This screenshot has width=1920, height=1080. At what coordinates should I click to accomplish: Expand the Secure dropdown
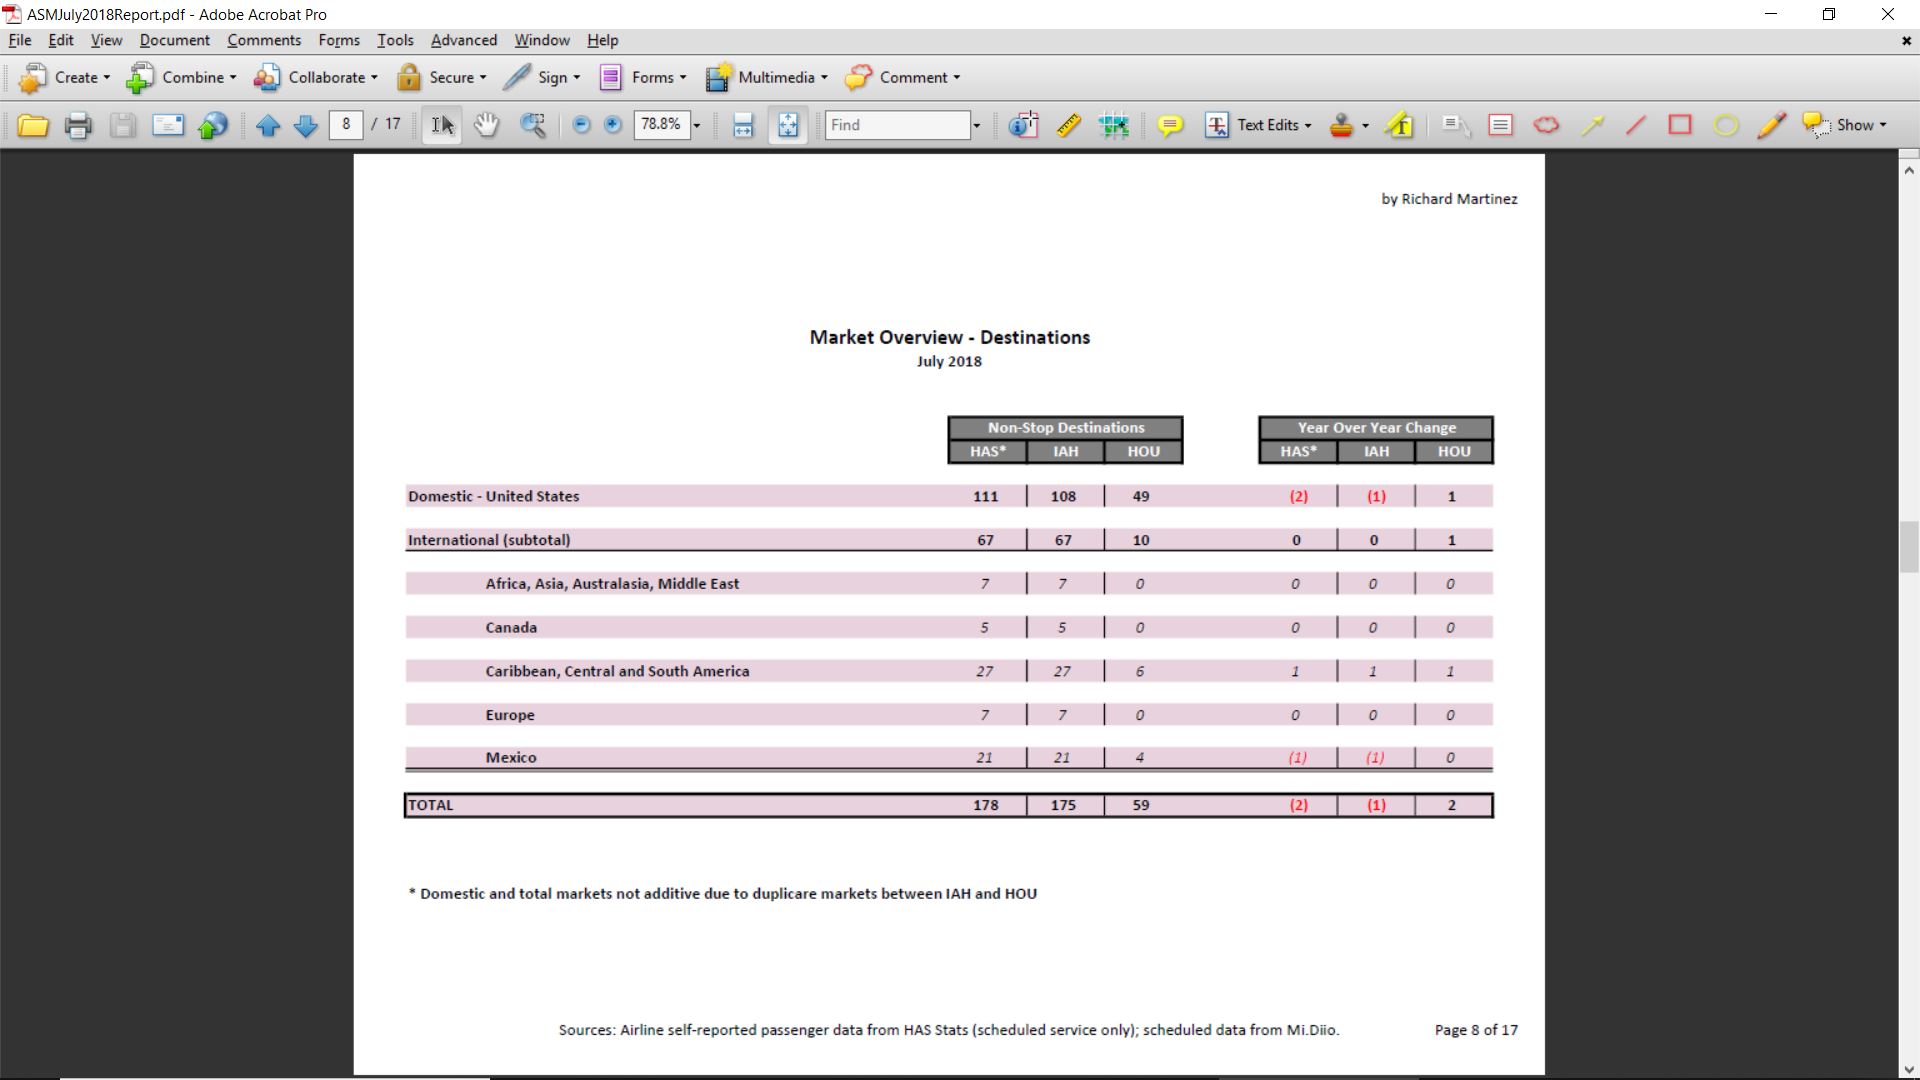[483, 77]
